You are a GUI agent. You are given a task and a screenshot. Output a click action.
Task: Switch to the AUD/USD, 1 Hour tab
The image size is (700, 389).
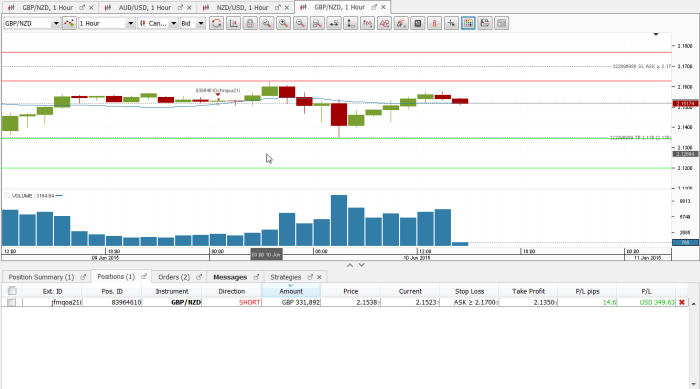coord(145,8)
